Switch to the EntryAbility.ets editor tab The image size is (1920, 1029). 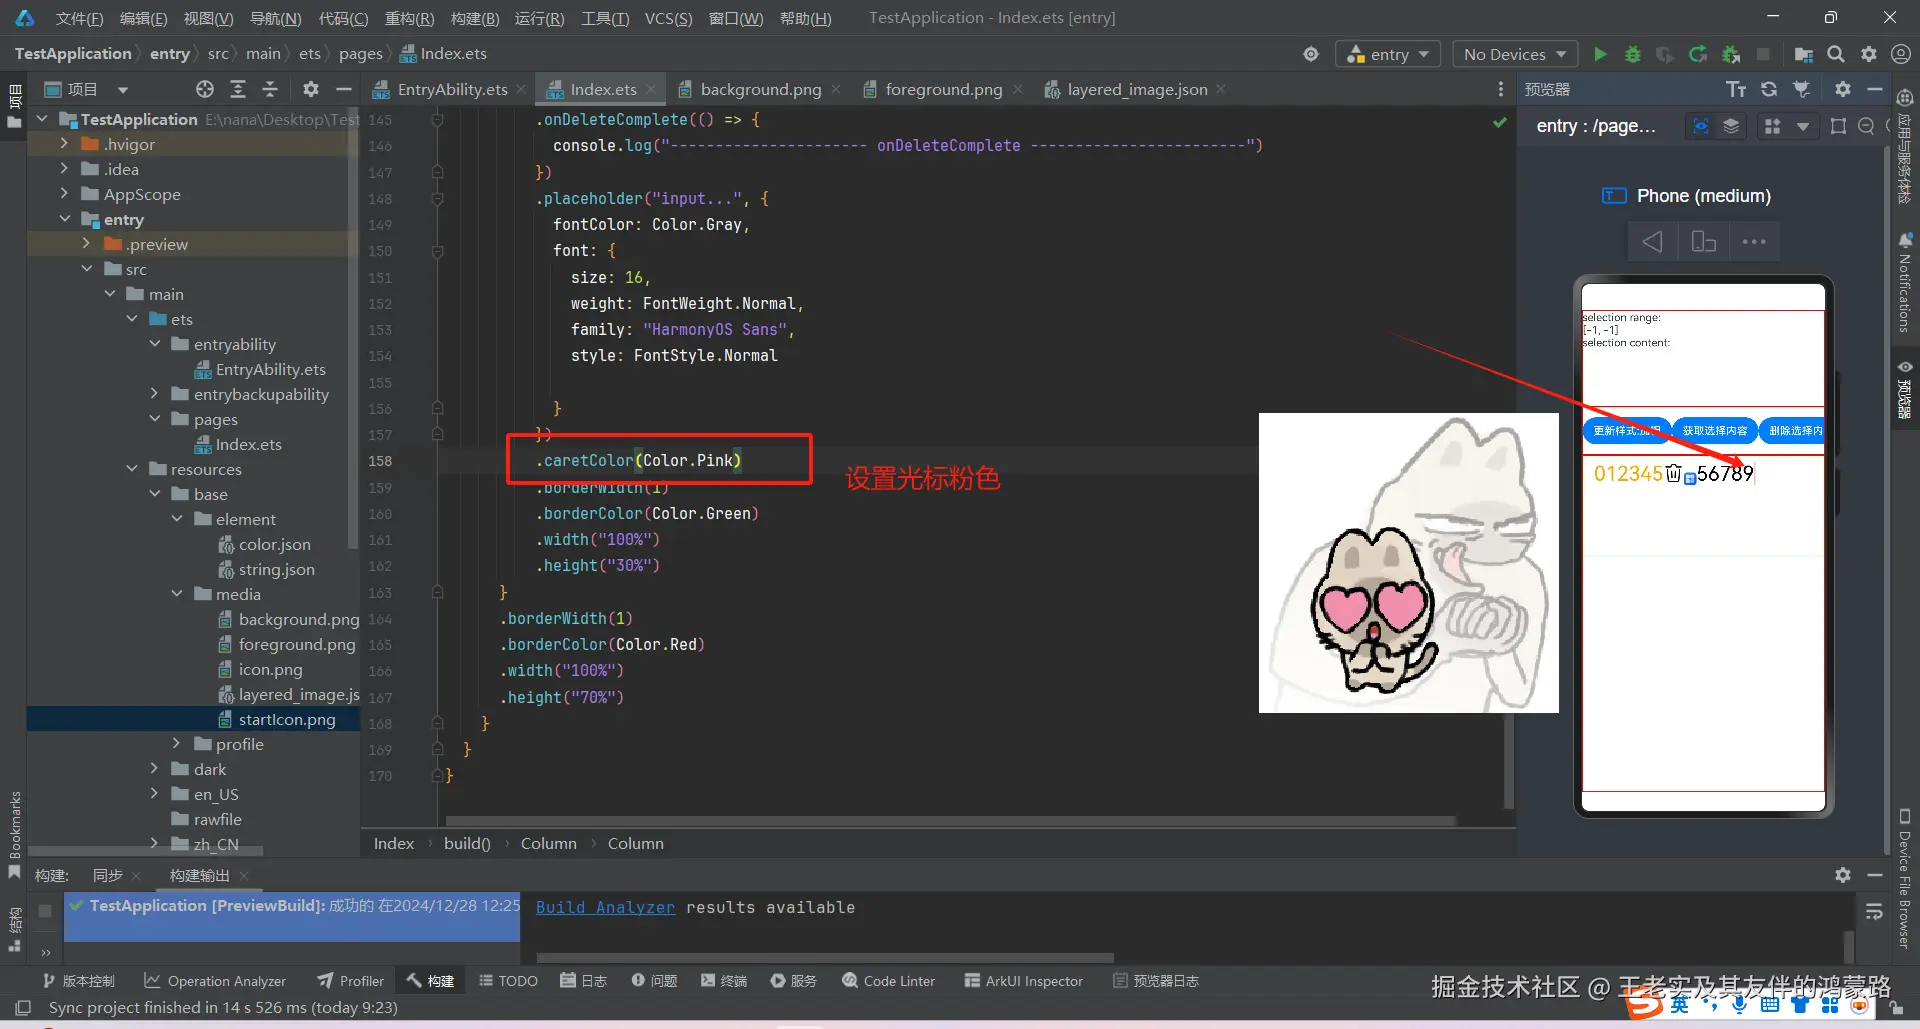[451, 89]
